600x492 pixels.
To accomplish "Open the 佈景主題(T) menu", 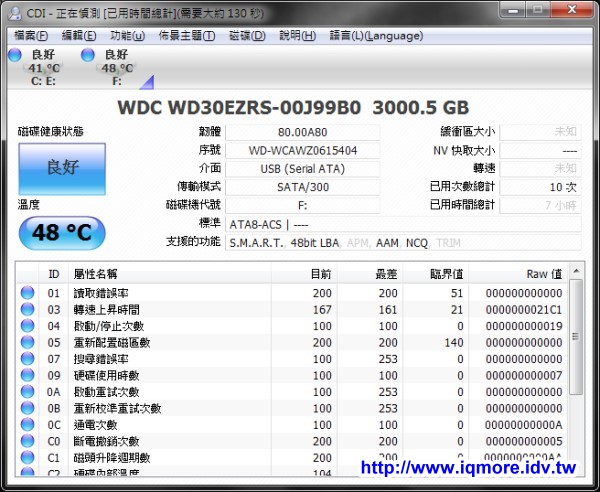I will click(x=187, y=36).
